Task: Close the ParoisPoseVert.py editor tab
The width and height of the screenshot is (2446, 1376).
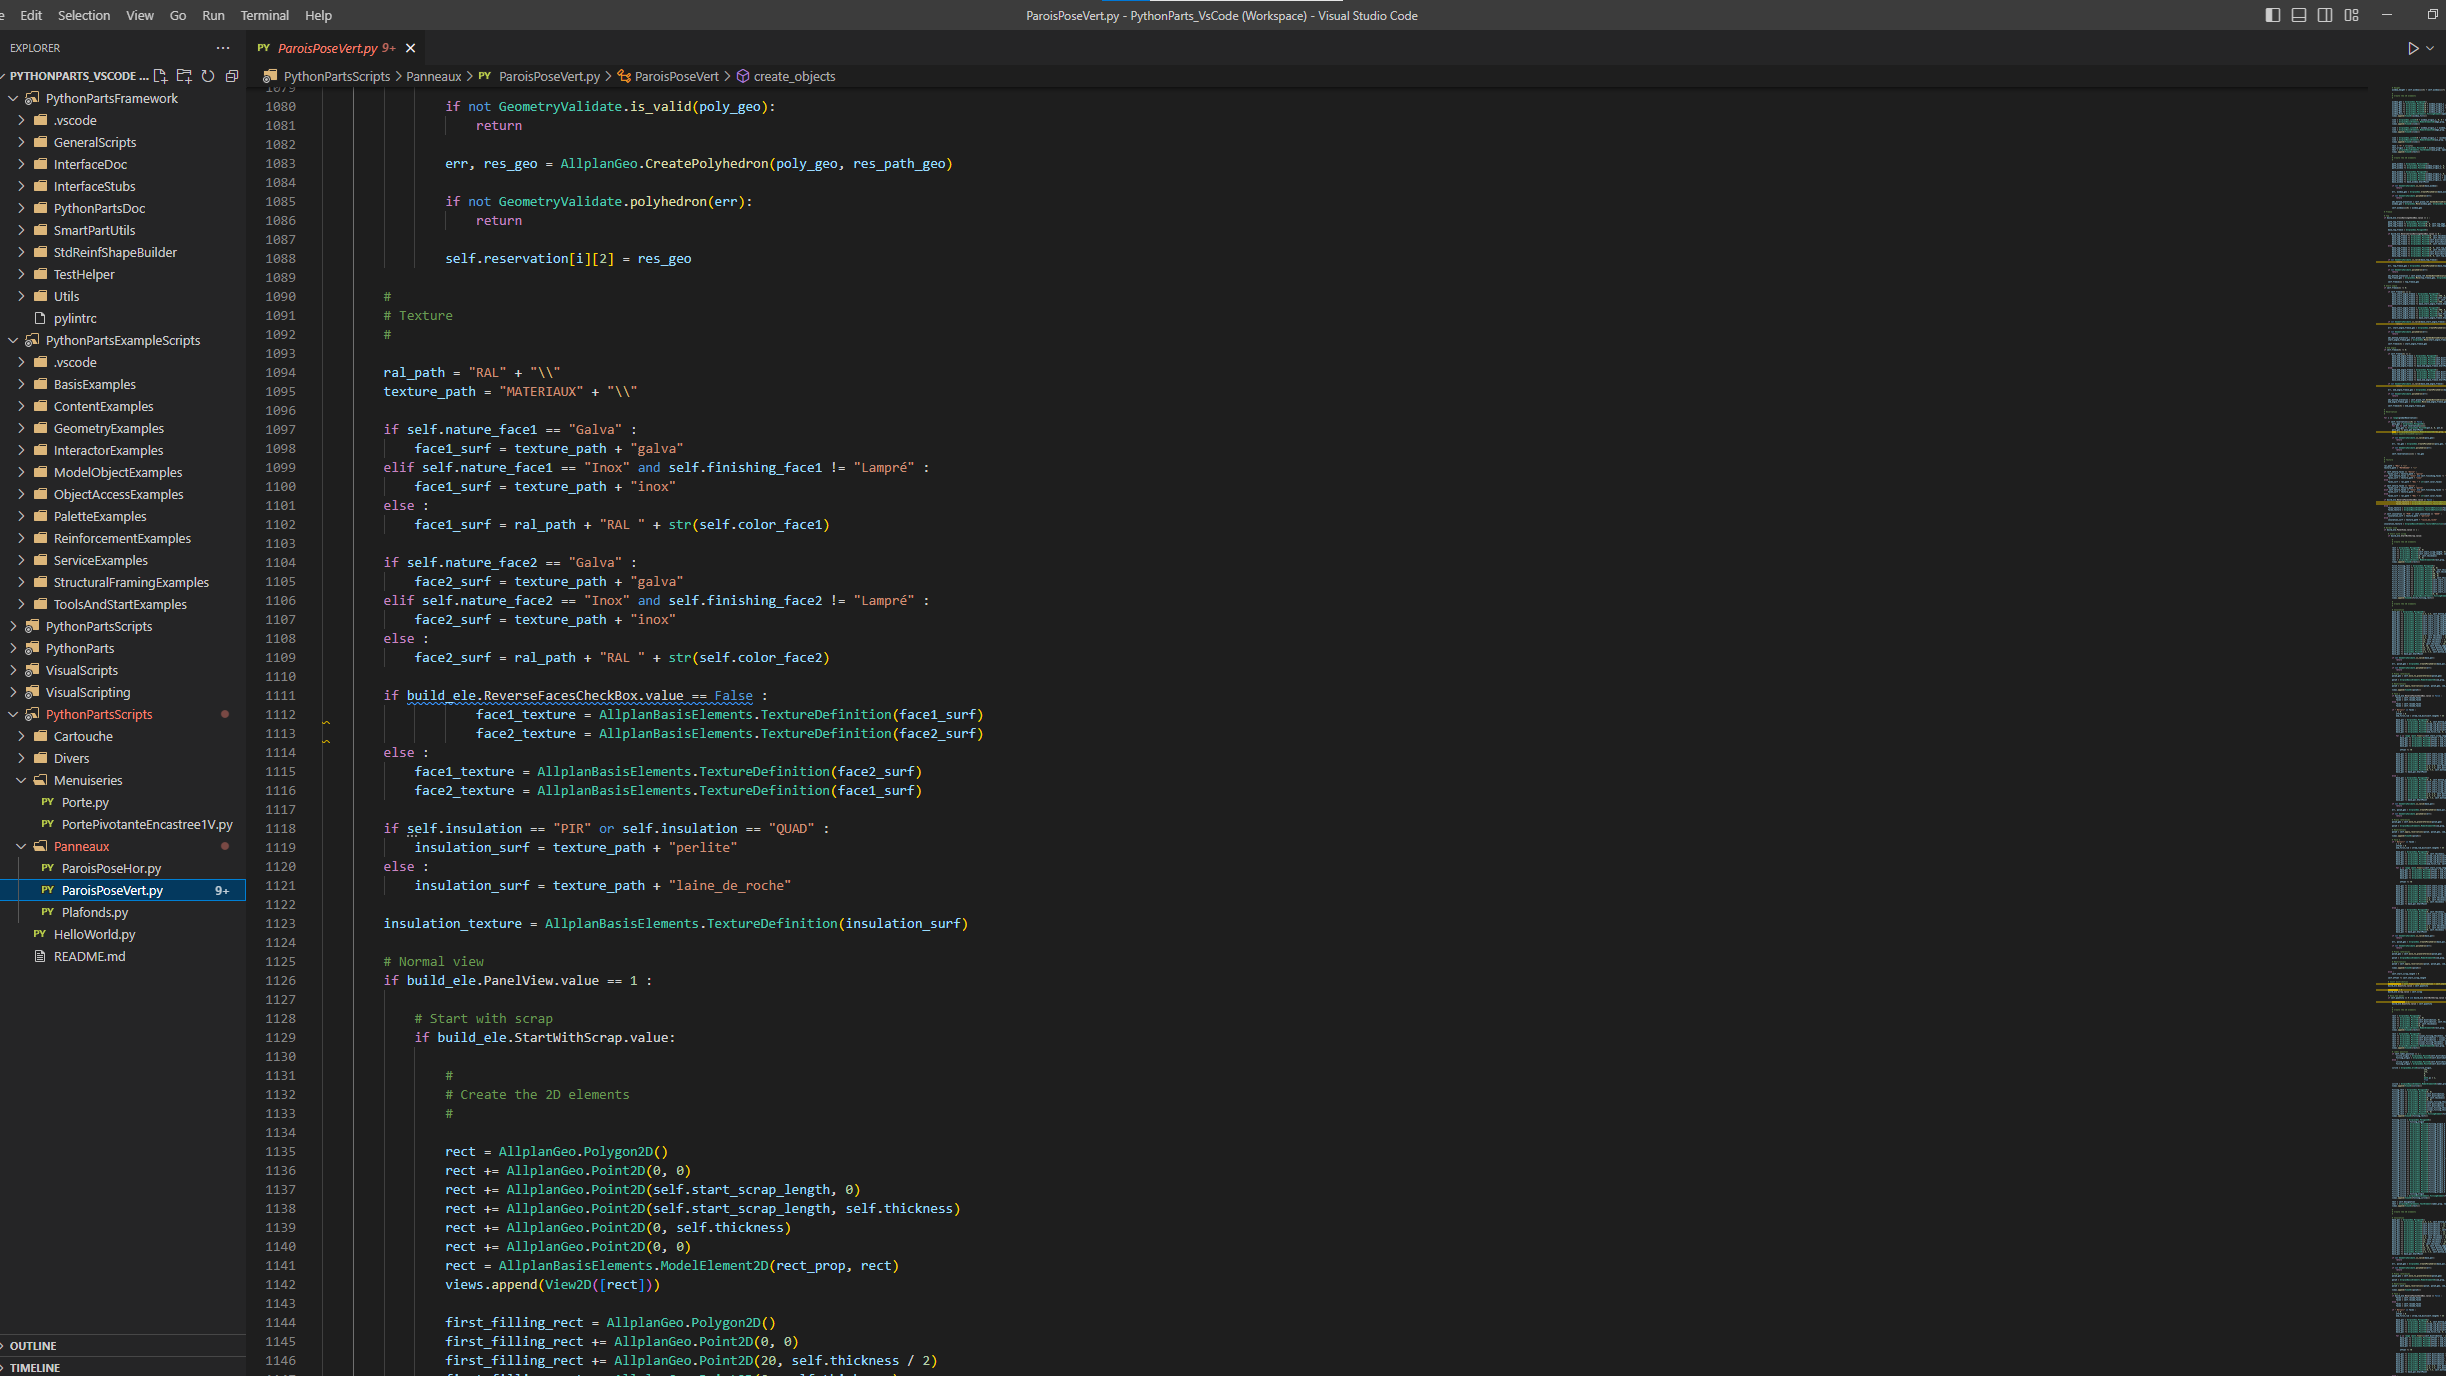Action: point(410,48)
